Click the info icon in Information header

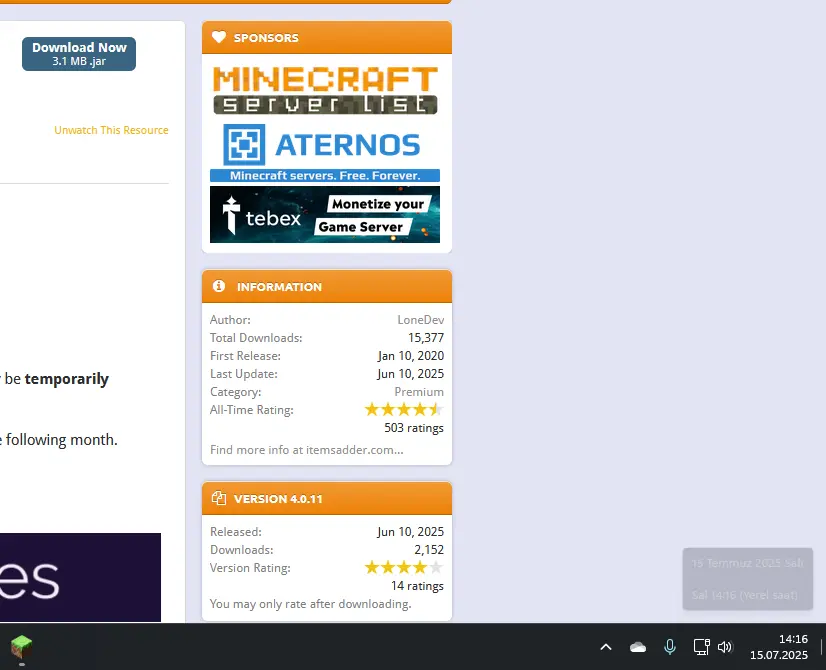pos(219,286)
